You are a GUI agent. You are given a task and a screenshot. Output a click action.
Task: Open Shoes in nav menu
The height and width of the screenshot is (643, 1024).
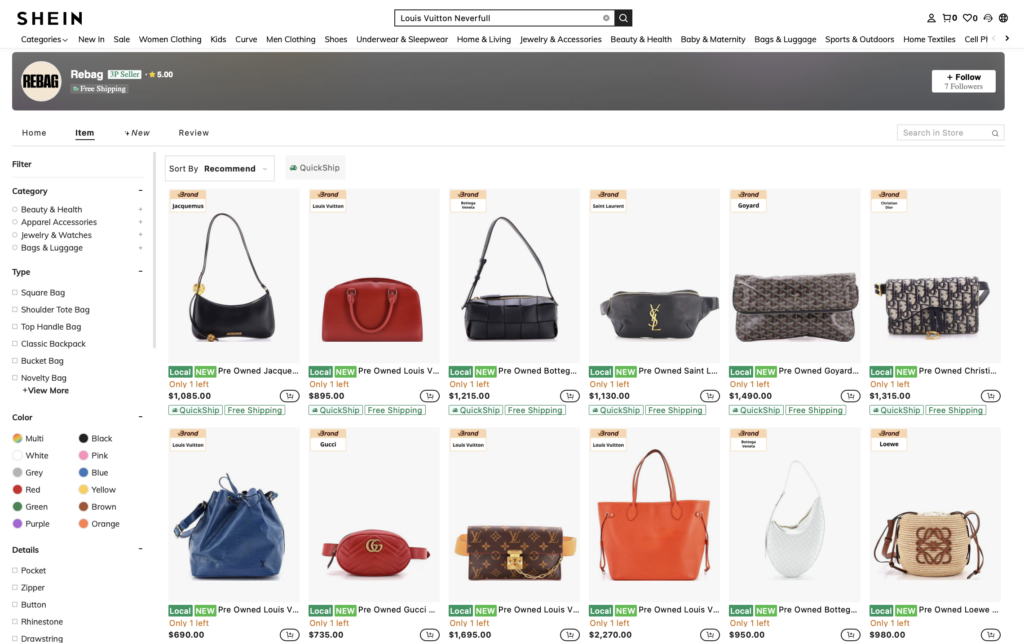coord(336,39)
